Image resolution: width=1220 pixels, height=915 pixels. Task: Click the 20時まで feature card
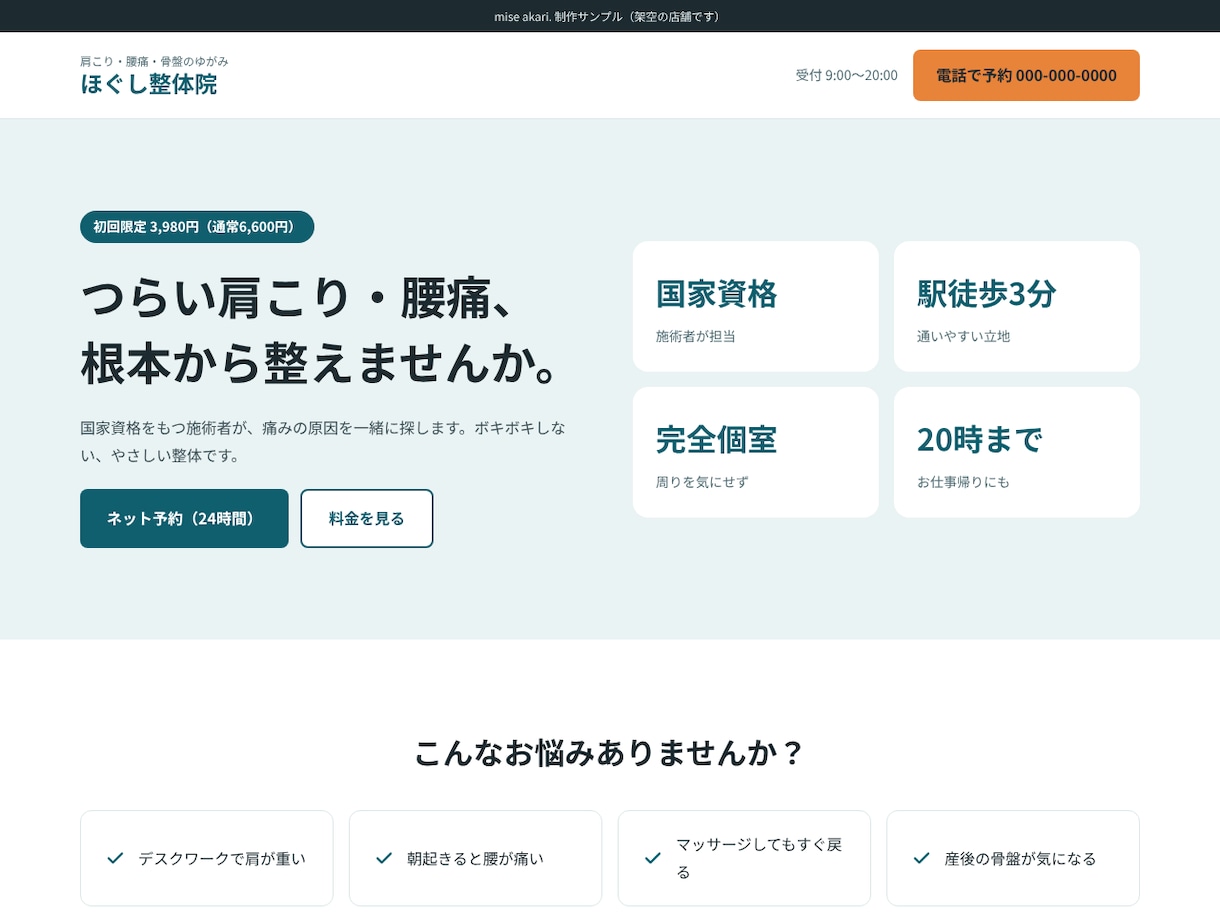pos(1017,452)
